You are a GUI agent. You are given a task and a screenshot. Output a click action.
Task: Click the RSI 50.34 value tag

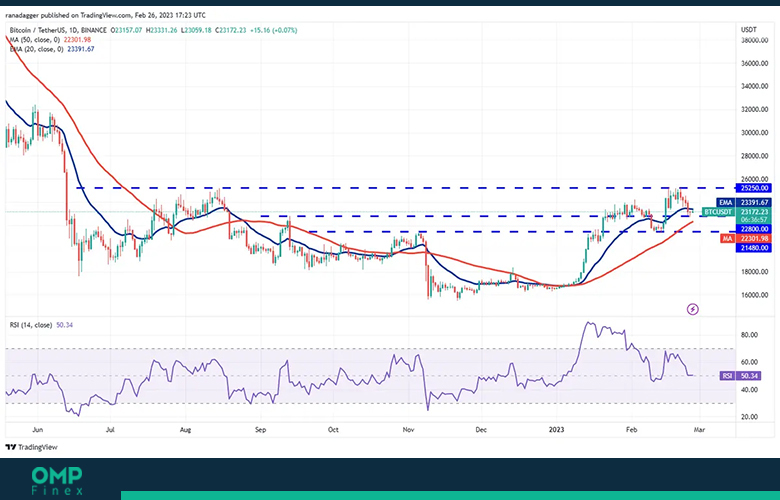point(740,376)
